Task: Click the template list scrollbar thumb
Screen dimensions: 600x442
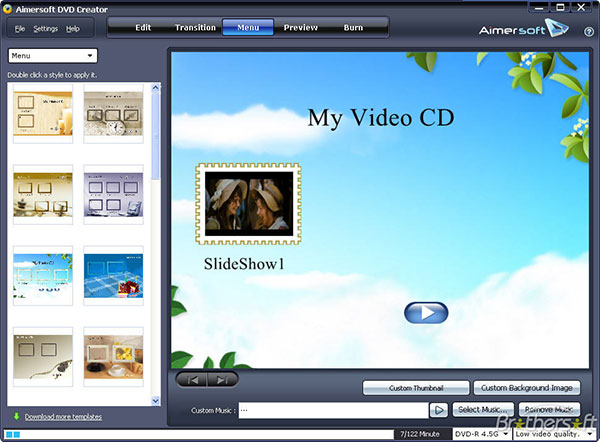Action: pyautogui.click(x=155, y=135)
